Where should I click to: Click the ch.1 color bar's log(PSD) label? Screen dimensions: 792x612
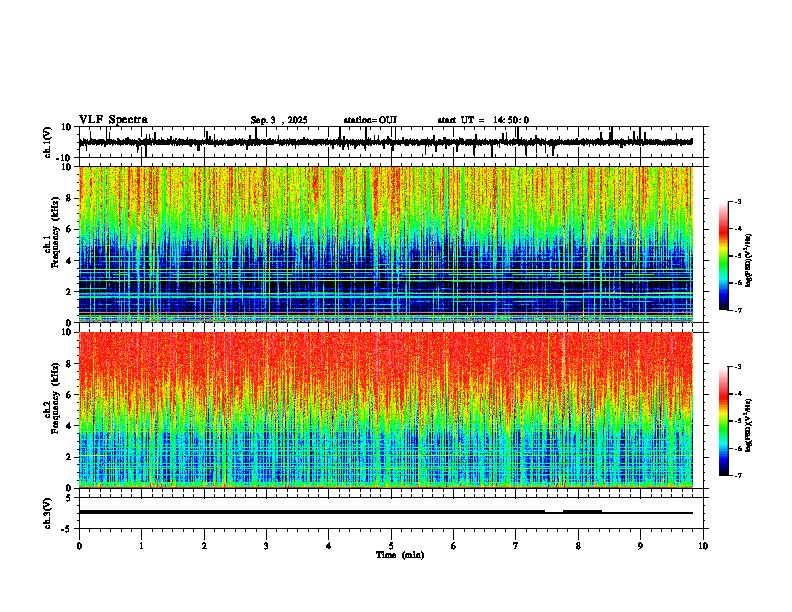click(x=748, y=261)
